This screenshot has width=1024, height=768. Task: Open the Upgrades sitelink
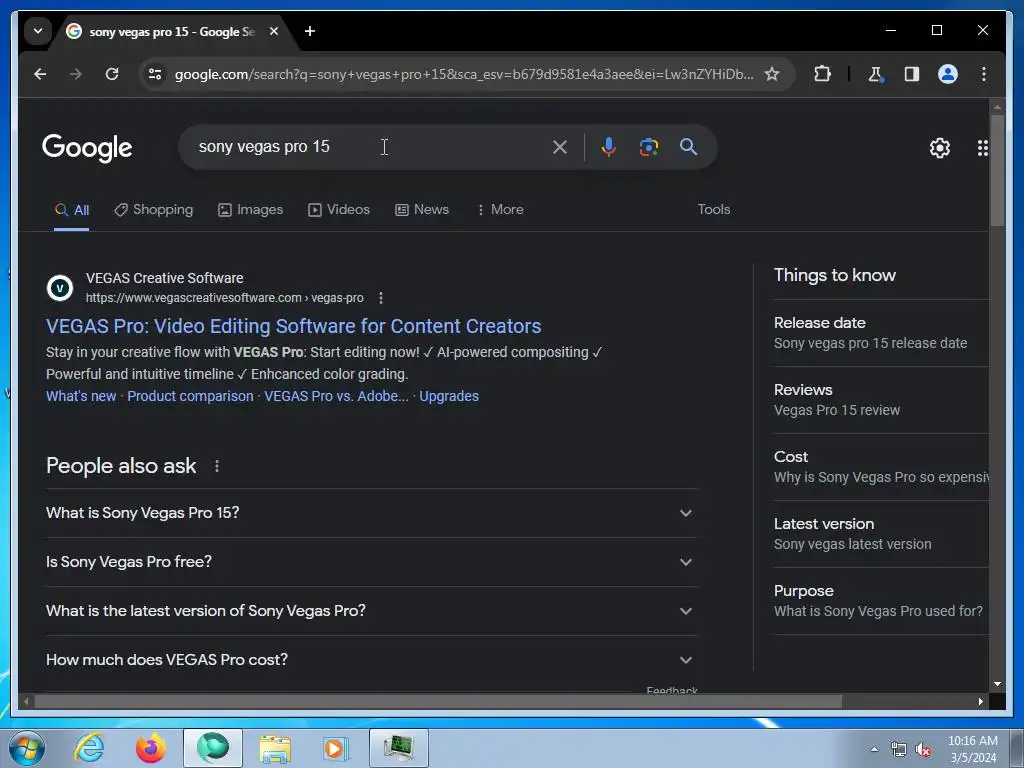click(x=449, y=396)
